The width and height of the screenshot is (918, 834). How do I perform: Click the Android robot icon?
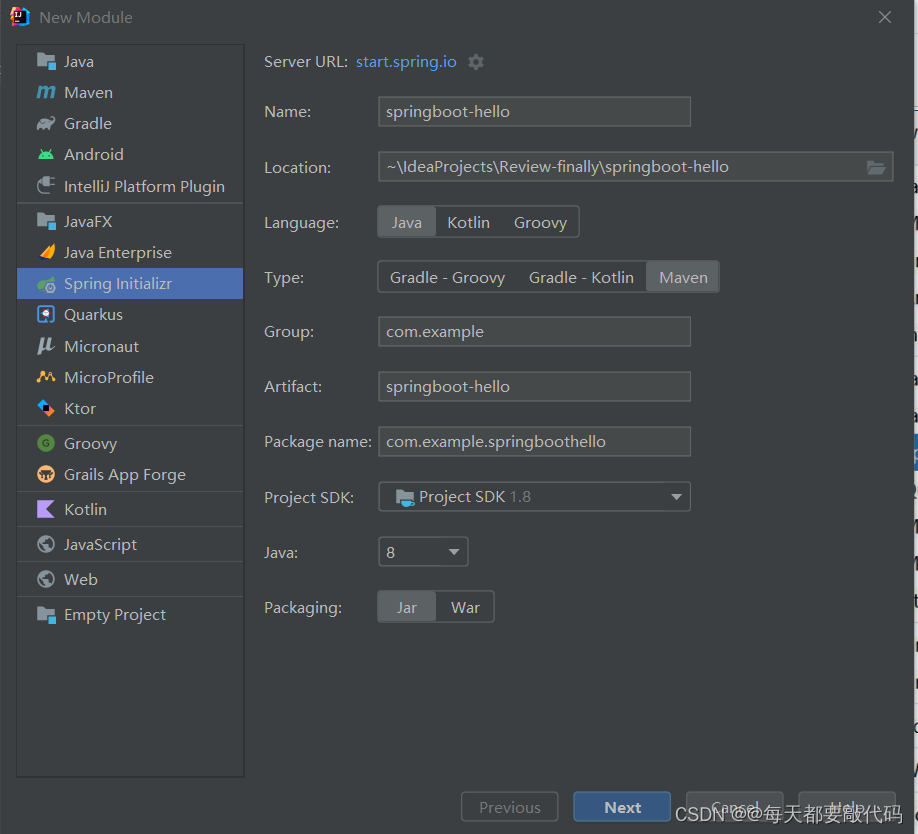(46, 155)
